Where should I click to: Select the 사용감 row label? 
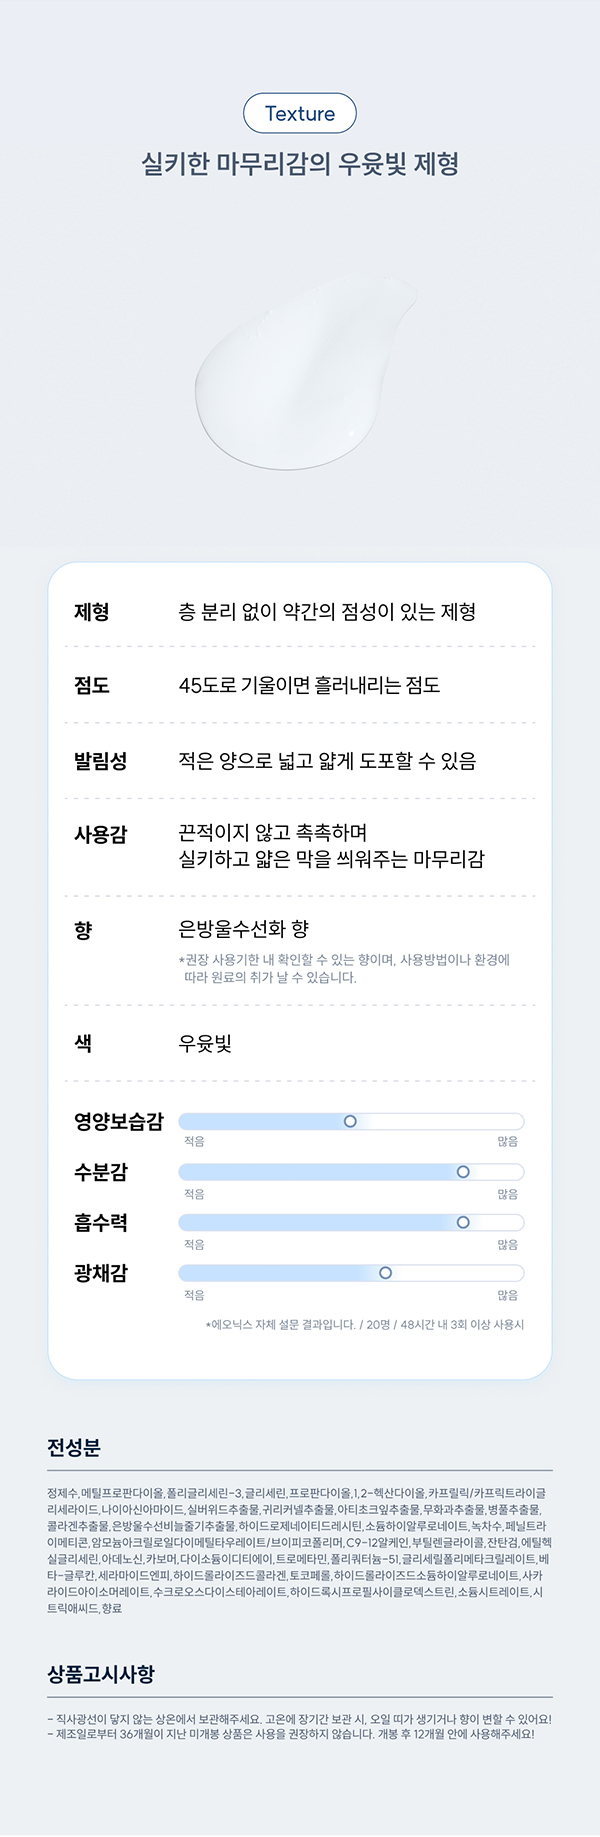(x=101, y=834)
